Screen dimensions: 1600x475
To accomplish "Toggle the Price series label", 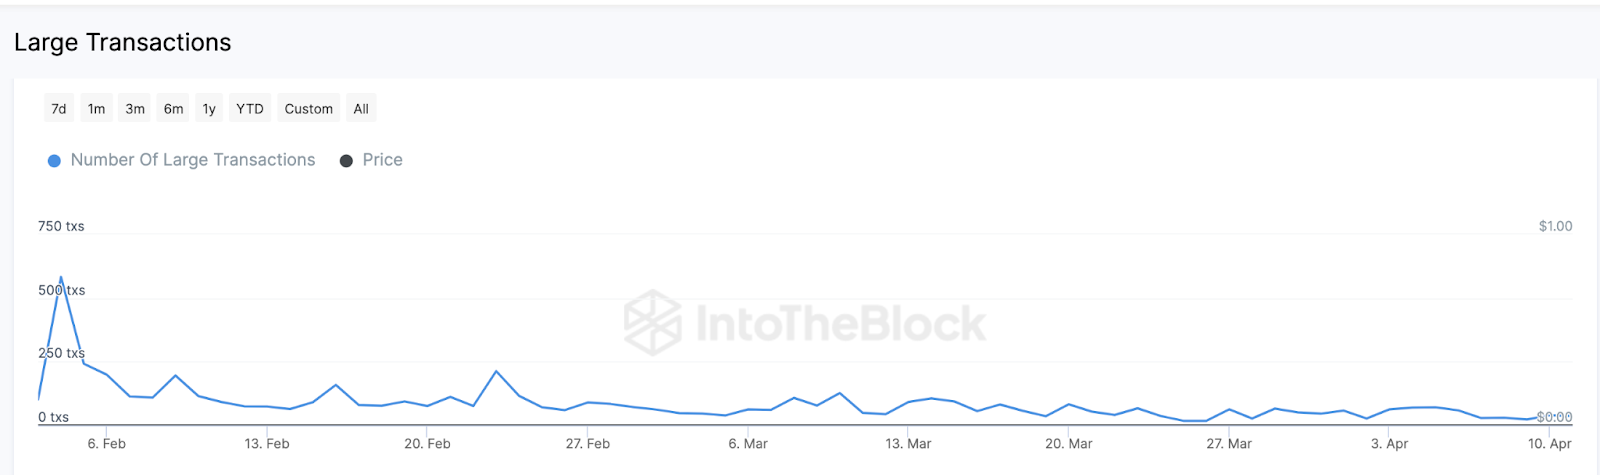I will point(382,160).
